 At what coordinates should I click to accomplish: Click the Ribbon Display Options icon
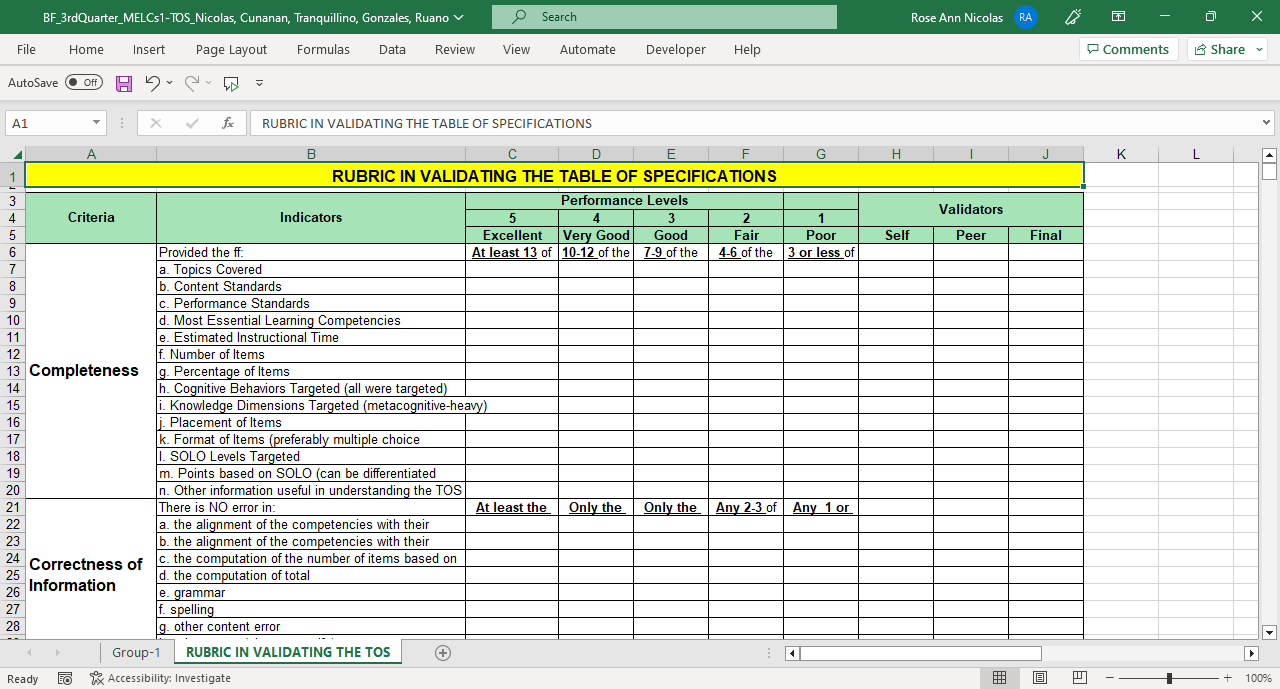click(x=1119, y=17)
